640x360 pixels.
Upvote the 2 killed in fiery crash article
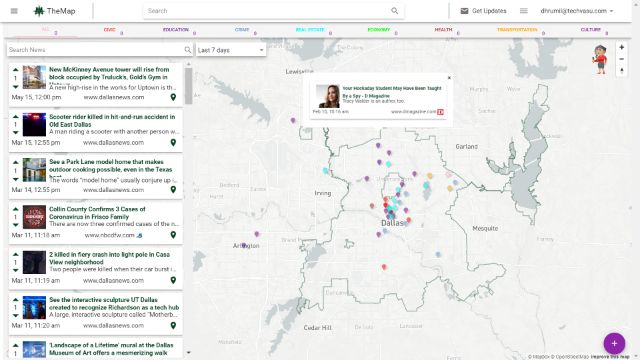(16, 254)
